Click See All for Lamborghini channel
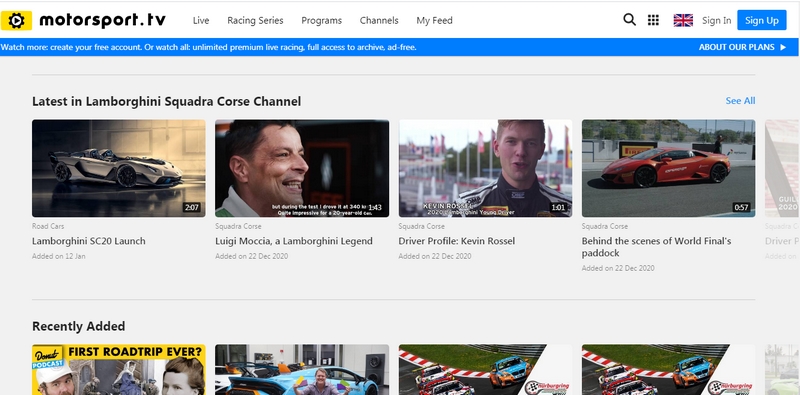The width and height of the screenshot is (800, 395). [740, 101]
